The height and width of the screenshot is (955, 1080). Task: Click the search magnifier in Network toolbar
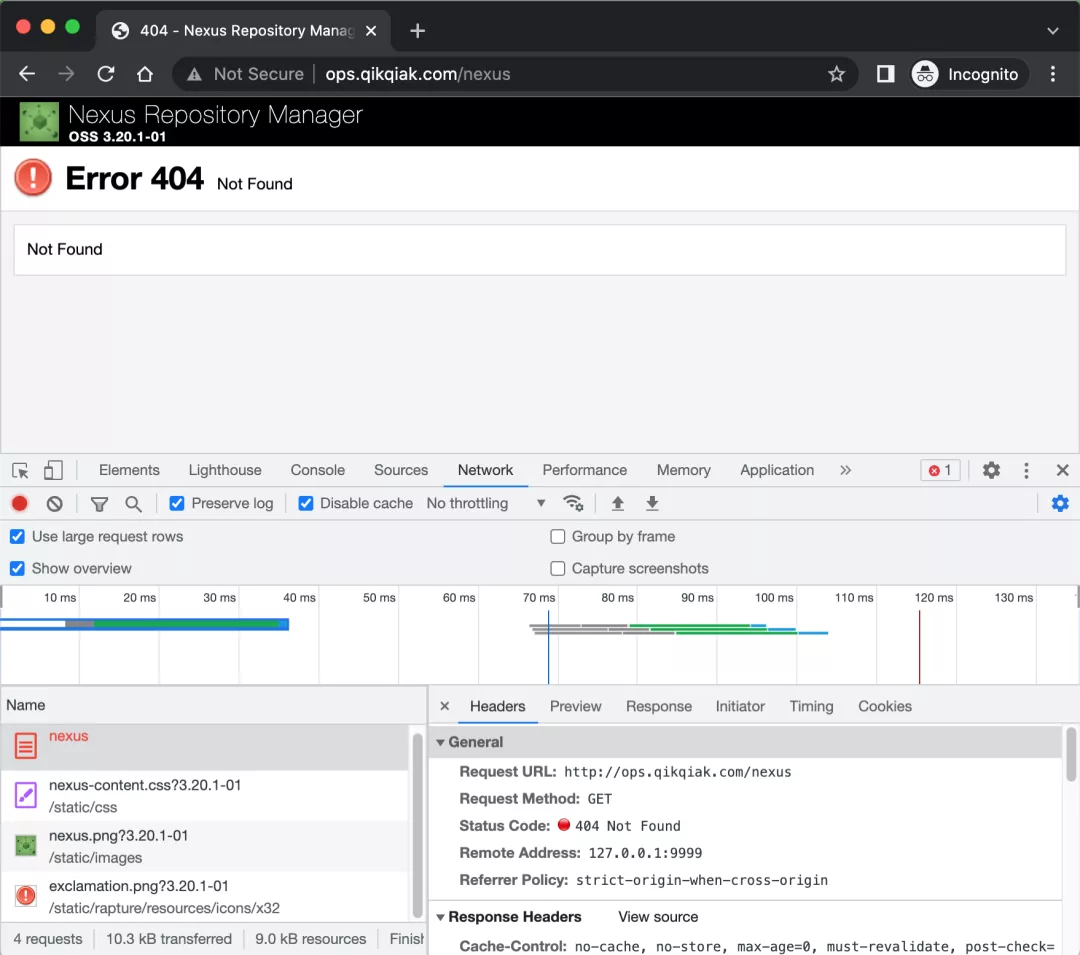133,504
